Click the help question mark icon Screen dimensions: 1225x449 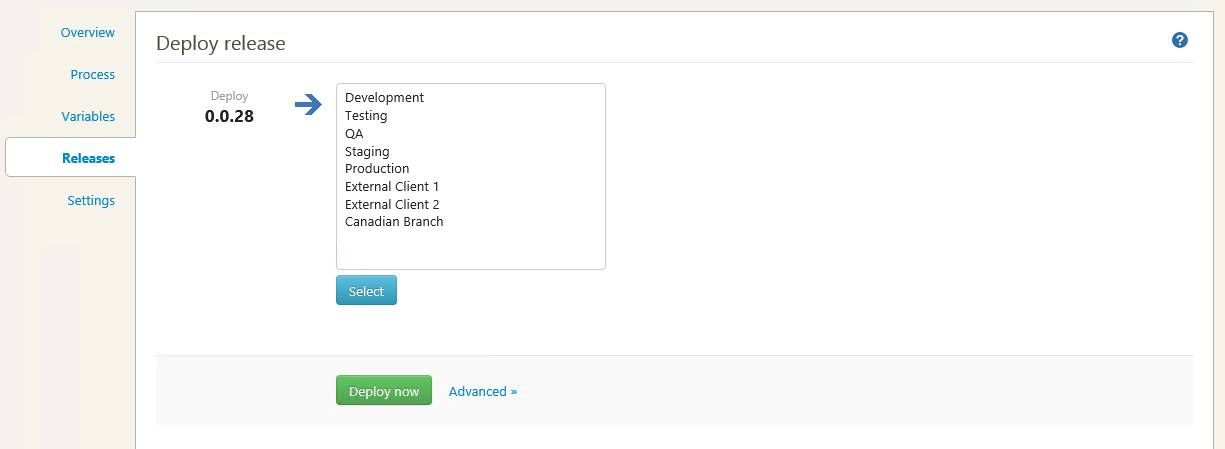tap(1180, 41)
